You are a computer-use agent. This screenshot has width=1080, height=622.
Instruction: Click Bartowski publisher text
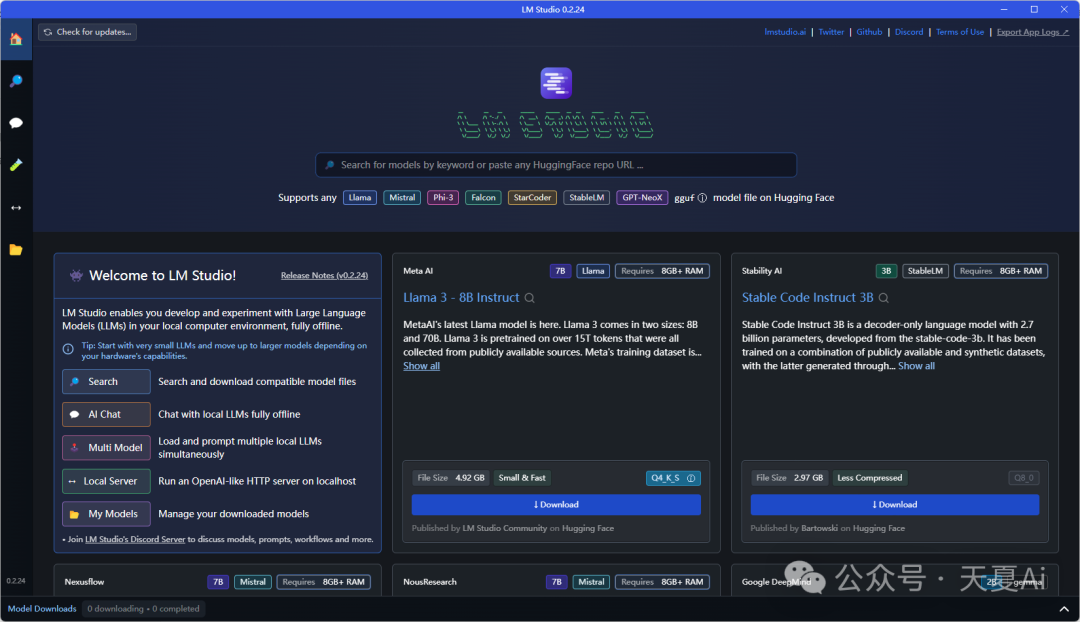[819, 528]
